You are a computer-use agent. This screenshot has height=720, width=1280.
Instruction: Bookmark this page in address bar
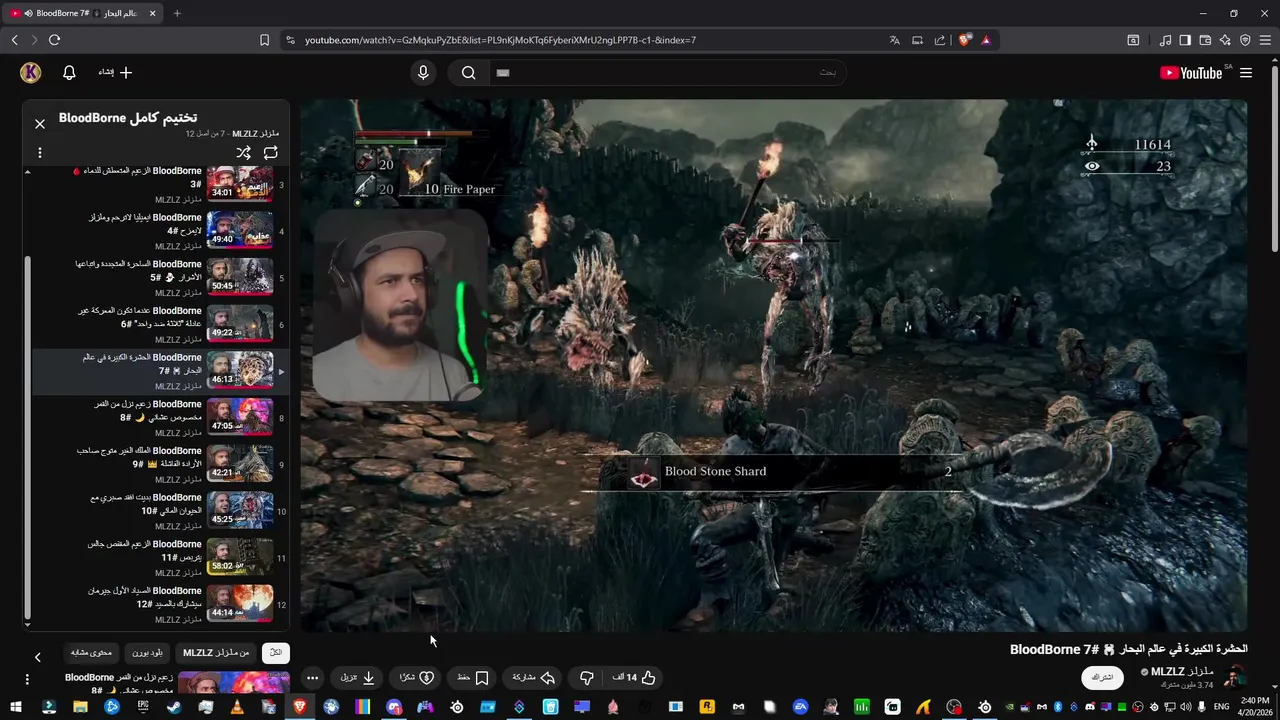tap(264, 40)
